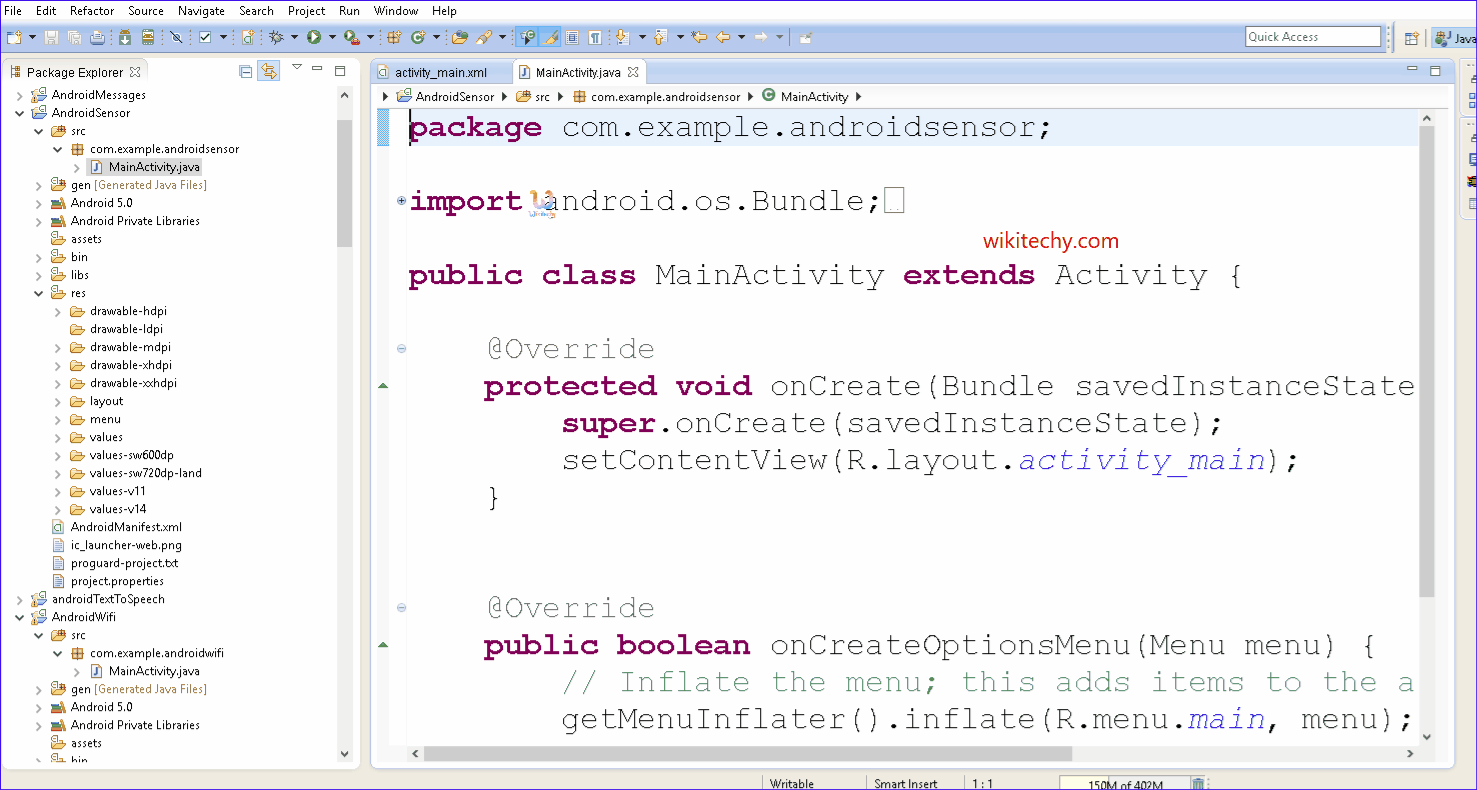The image size is (1477, 790).
Task: Click the green Run button in toolbar
Action: tap(314, 37)
